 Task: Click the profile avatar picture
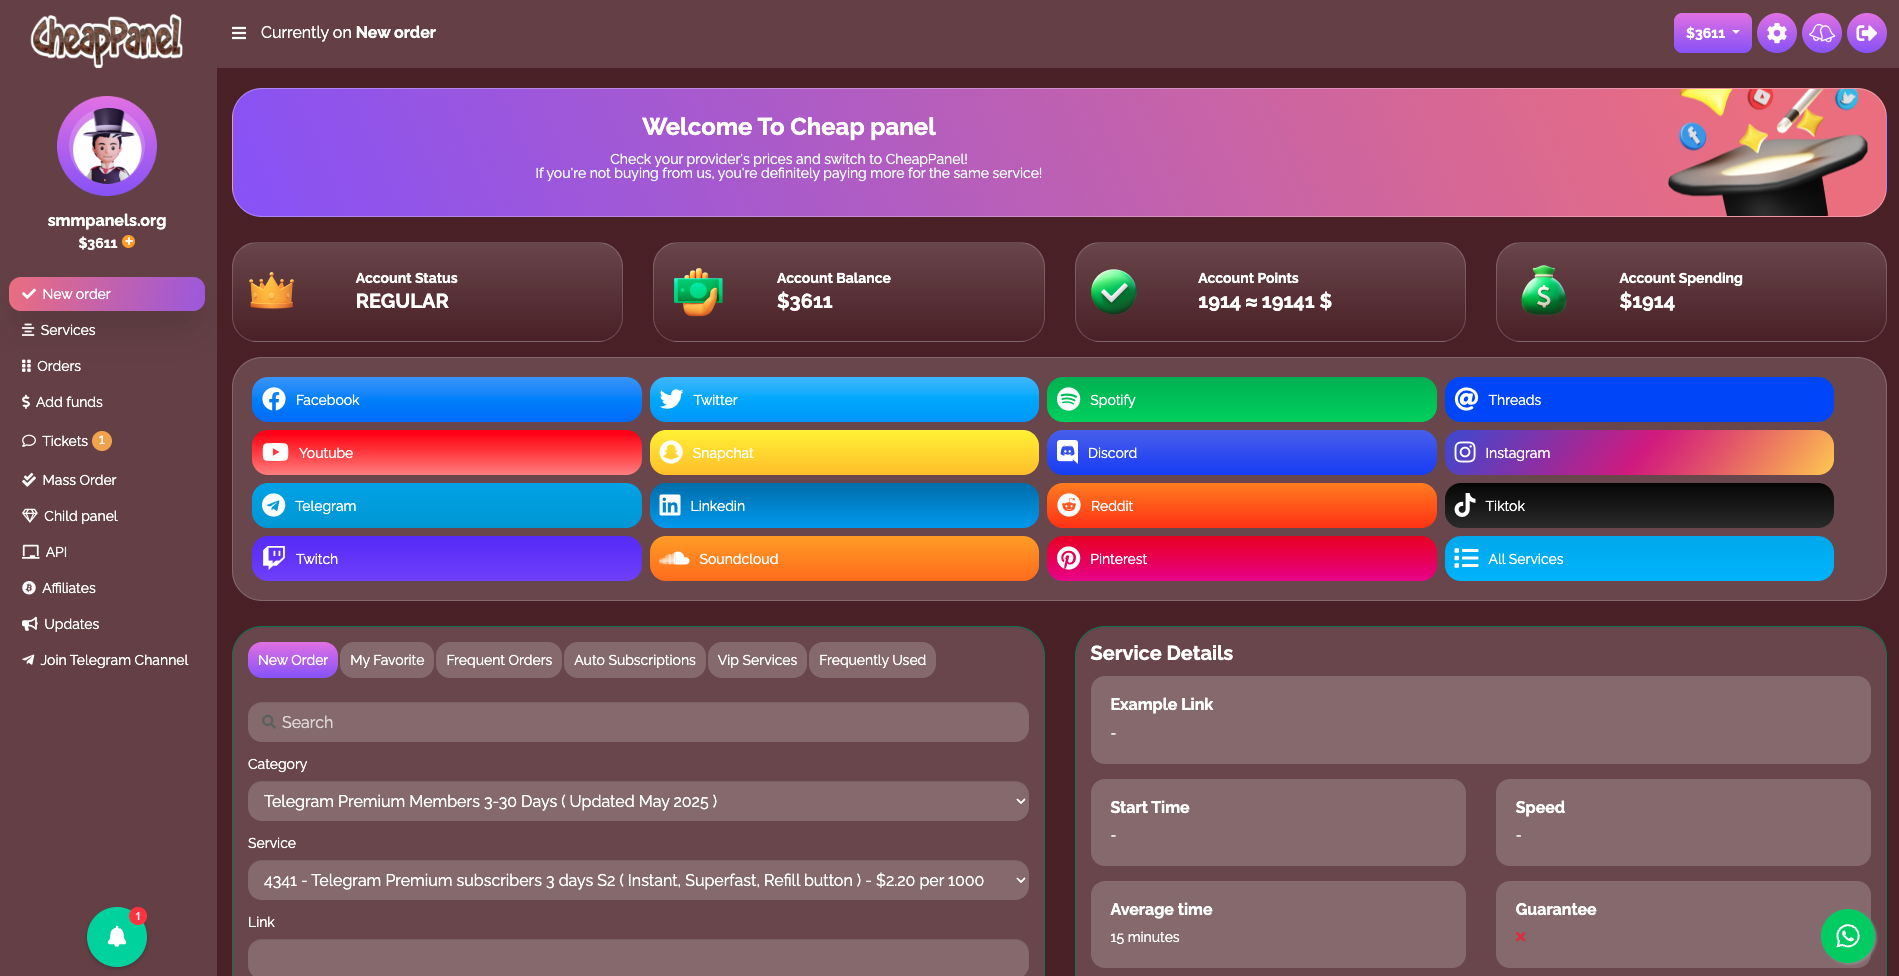[107, 146]
